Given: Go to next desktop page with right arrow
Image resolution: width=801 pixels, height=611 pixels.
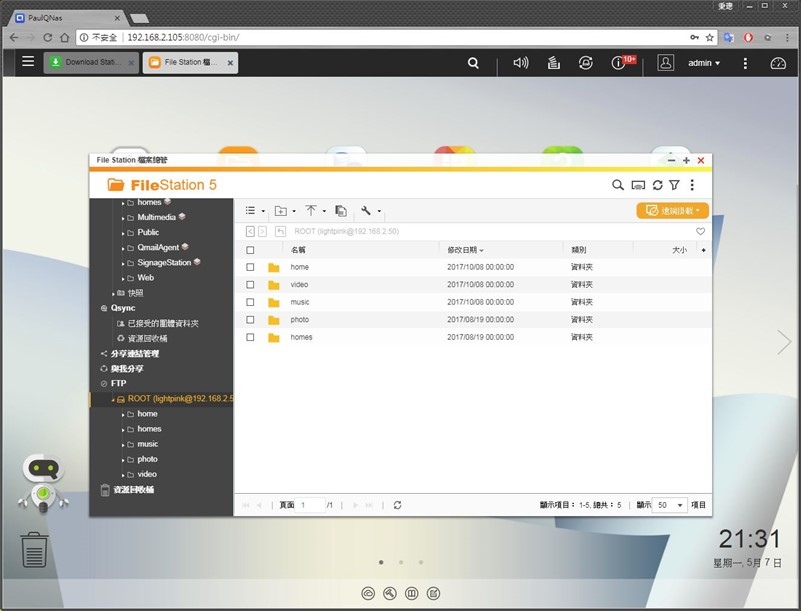Looking at the screenshot, I should [x=784, y=342].
